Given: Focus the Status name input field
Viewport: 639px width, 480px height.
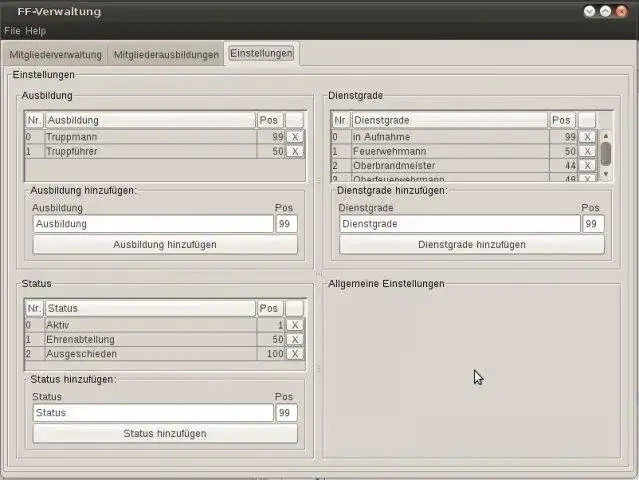Looking at the screenshot, I should point(153,413).
